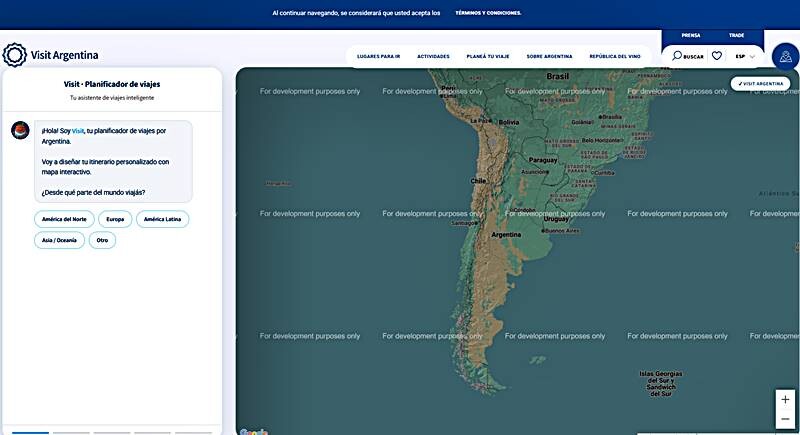Choose Asia / Oceanía option
Viewport: 800px width, 435px height.
click(59, 240)
